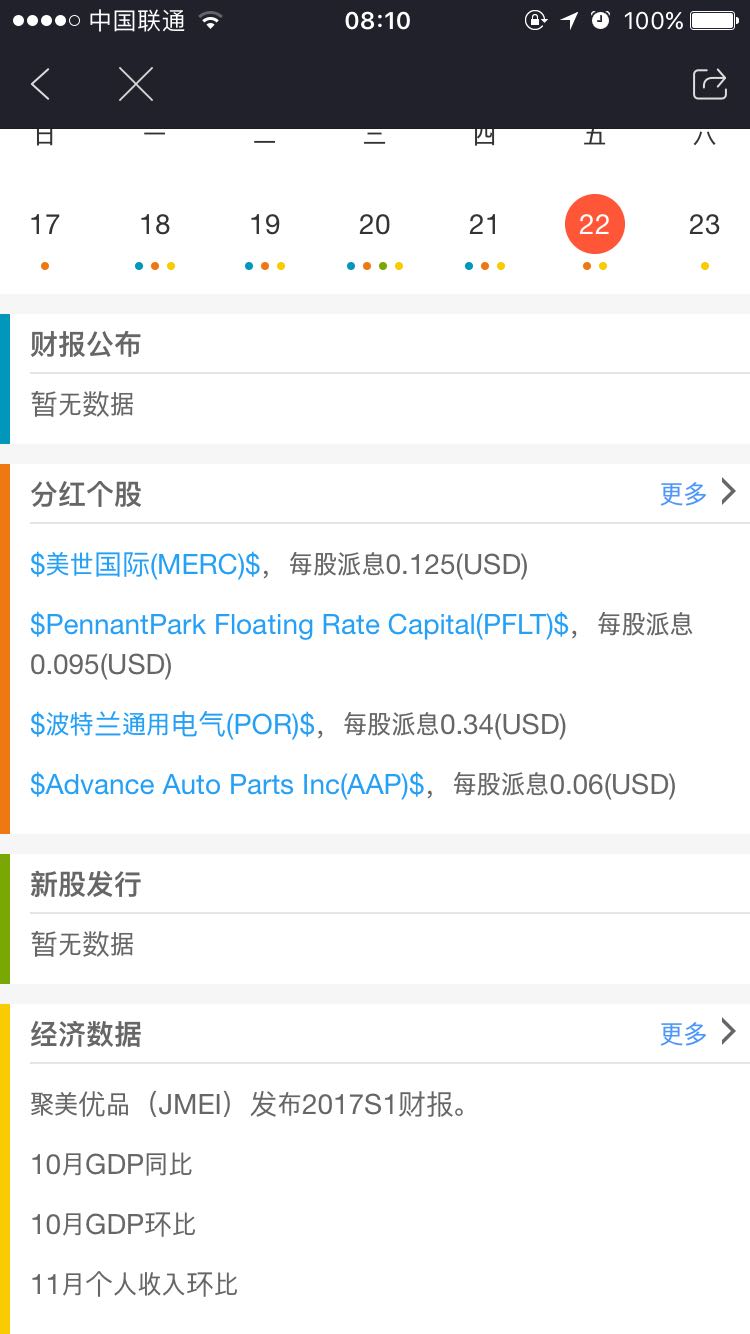
Task: Select Saturday the 23rd
Action: (x=704, y=226)
